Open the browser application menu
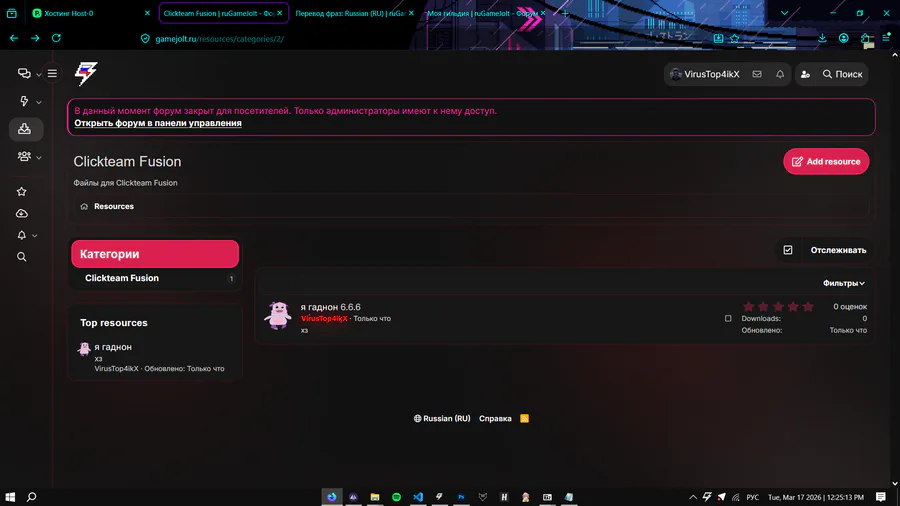 point(886,38)
